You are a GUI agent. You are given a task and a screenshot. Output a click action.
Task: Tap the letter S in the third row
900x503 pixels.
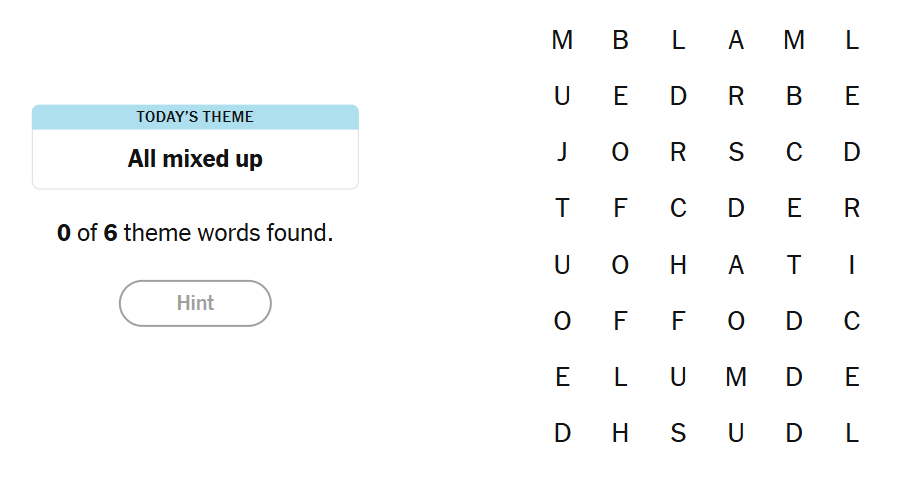(736, 153)
